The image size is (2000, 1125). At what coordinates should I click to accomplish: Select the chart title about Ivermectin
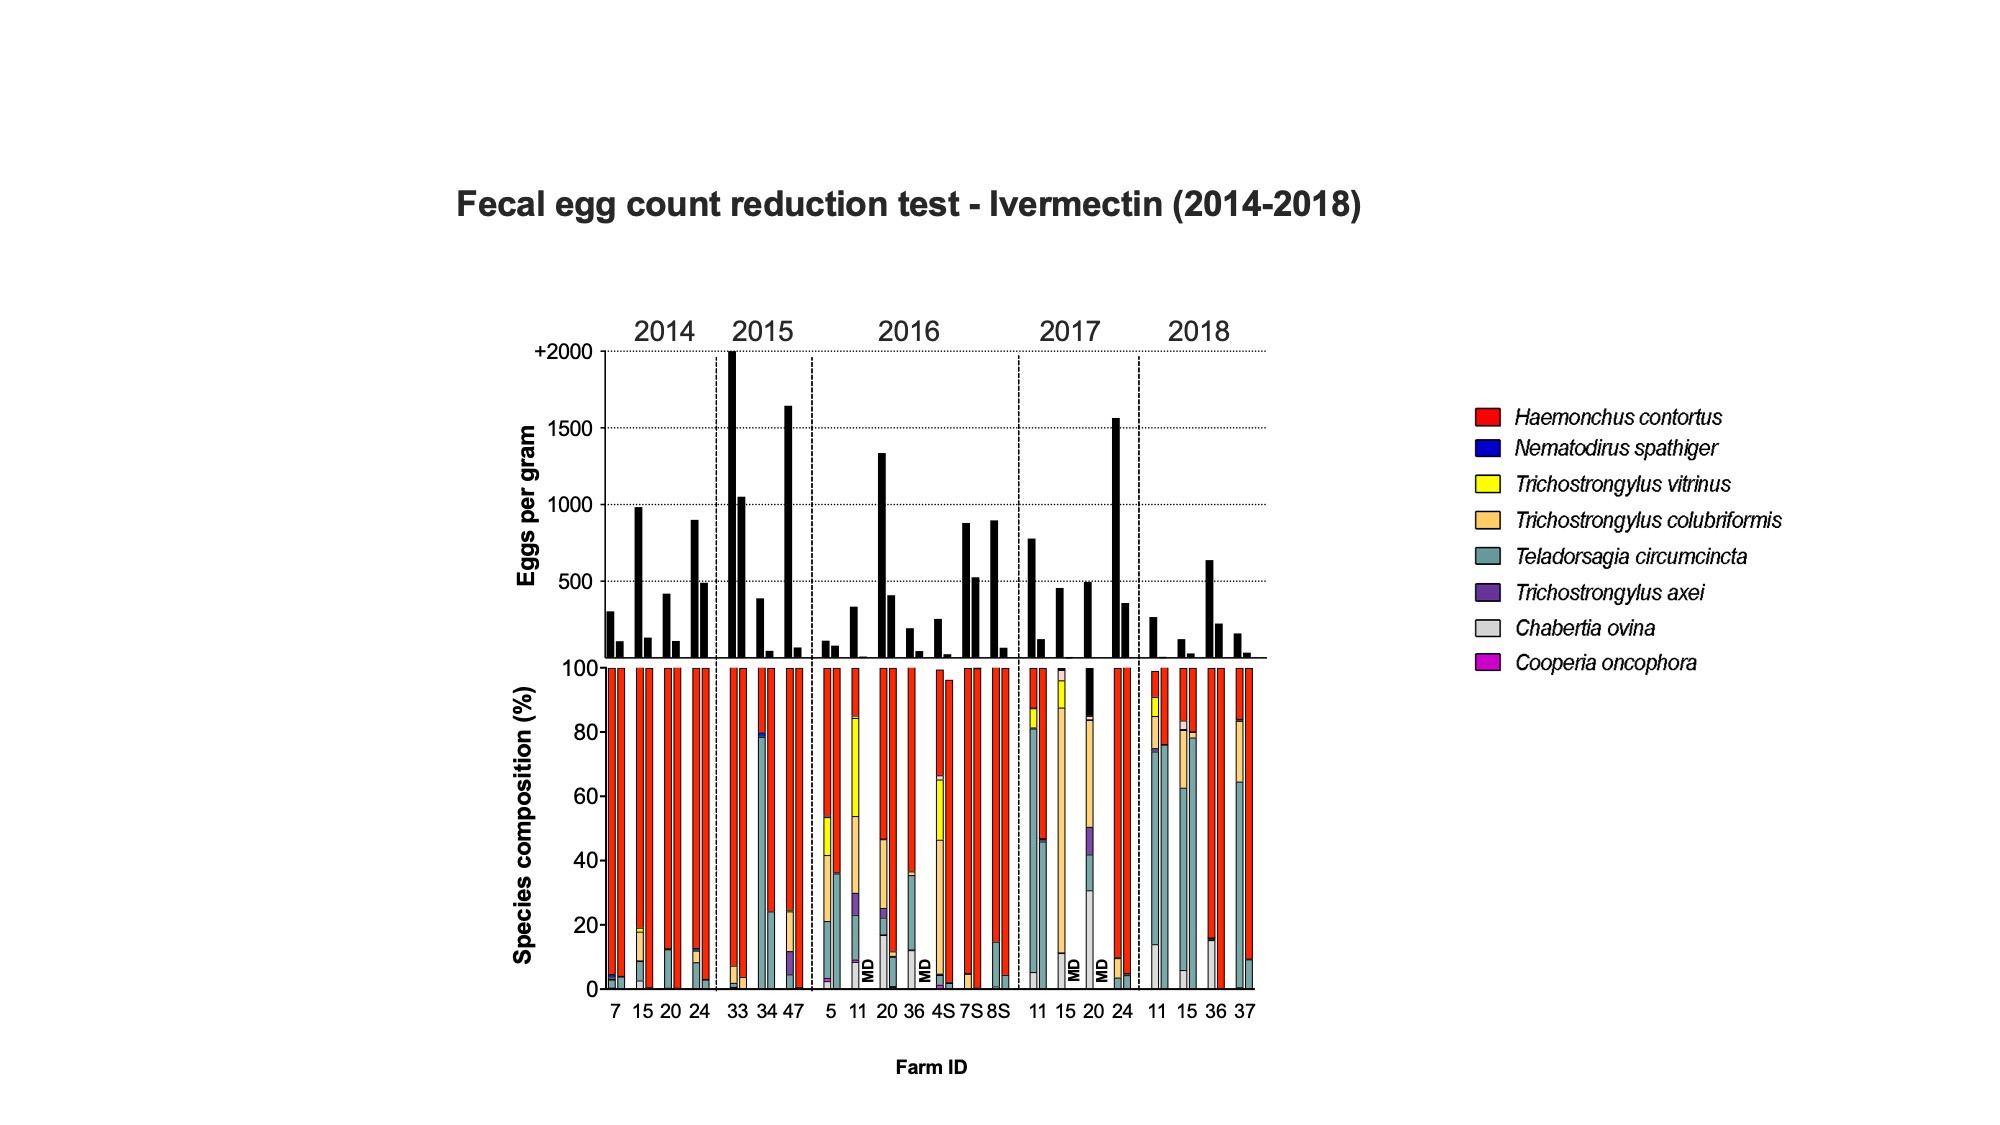coord(908,204)
